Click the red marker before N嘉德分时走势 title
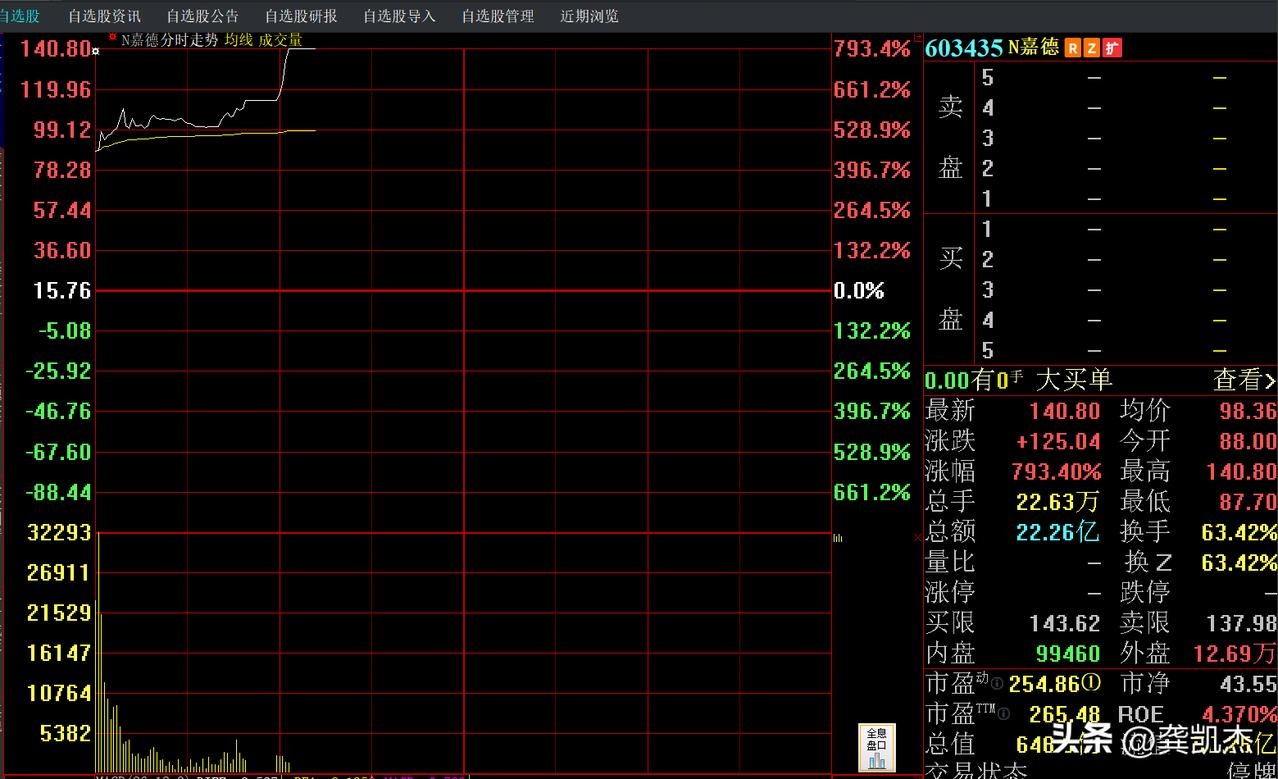The height and width of the screenshot is (779, 1278). [x=112, y=36]
